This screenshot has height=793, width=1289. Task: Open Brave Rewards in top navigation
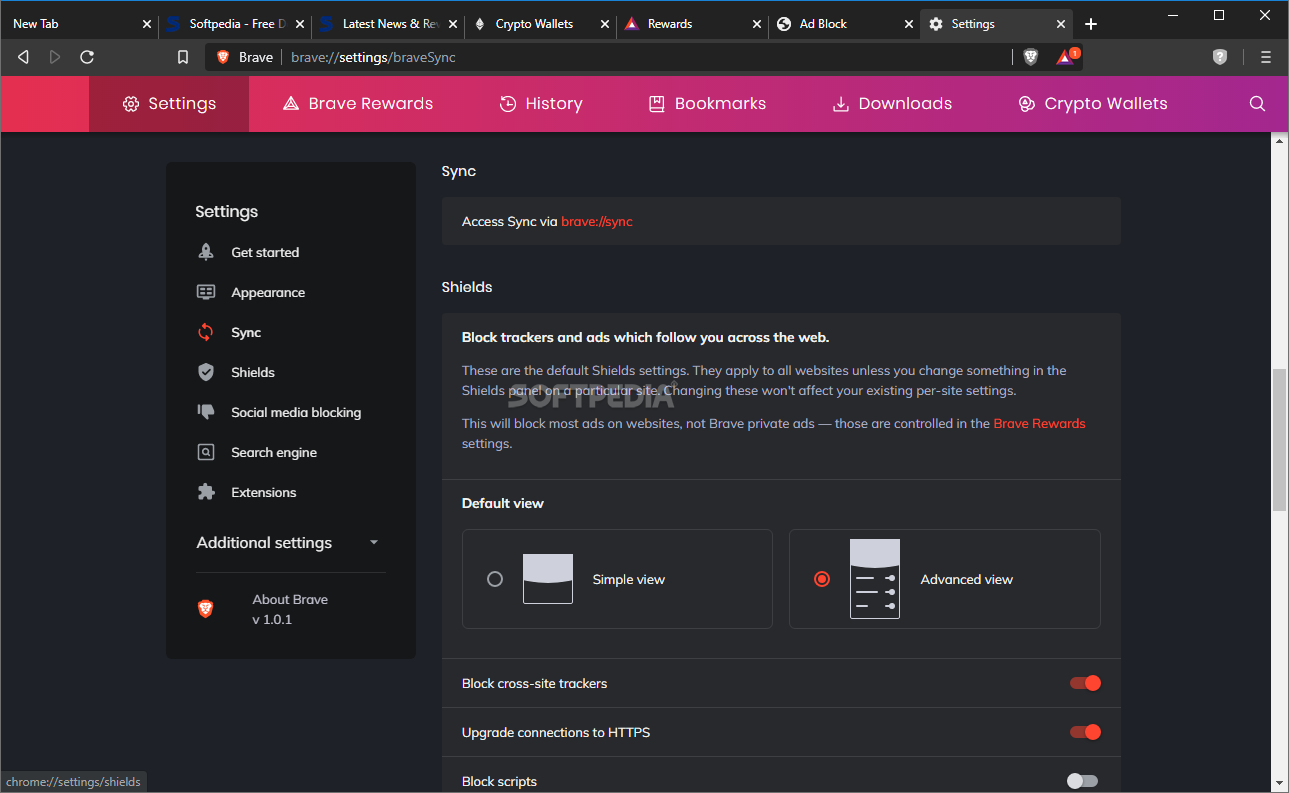point(358,103)
